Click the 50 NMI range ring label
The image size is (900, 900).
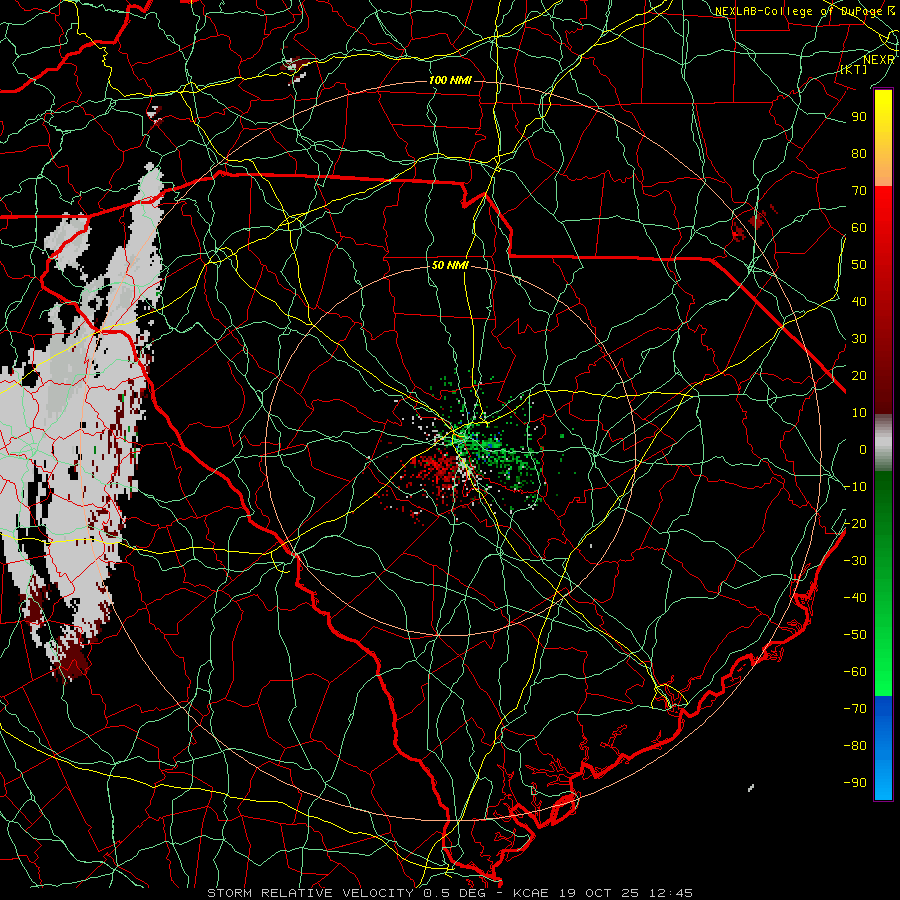(x=450, y=265)
